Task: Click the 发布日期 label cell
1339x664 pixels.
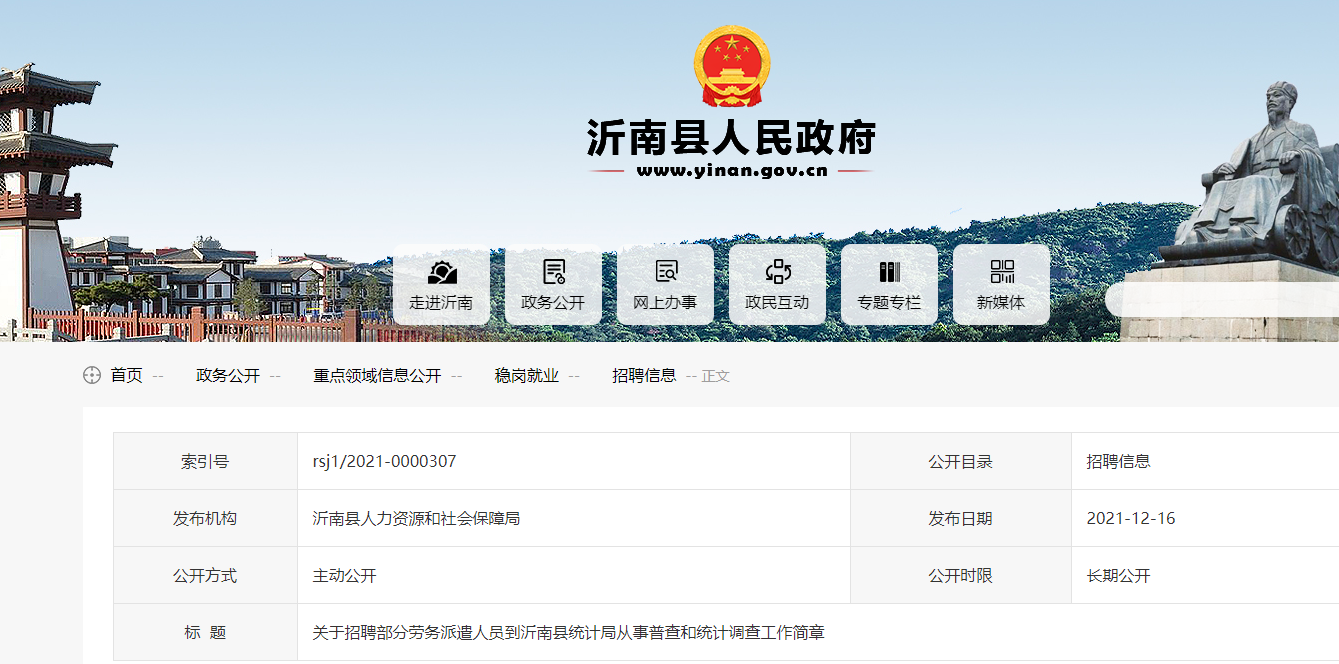Action: (961, 518)
